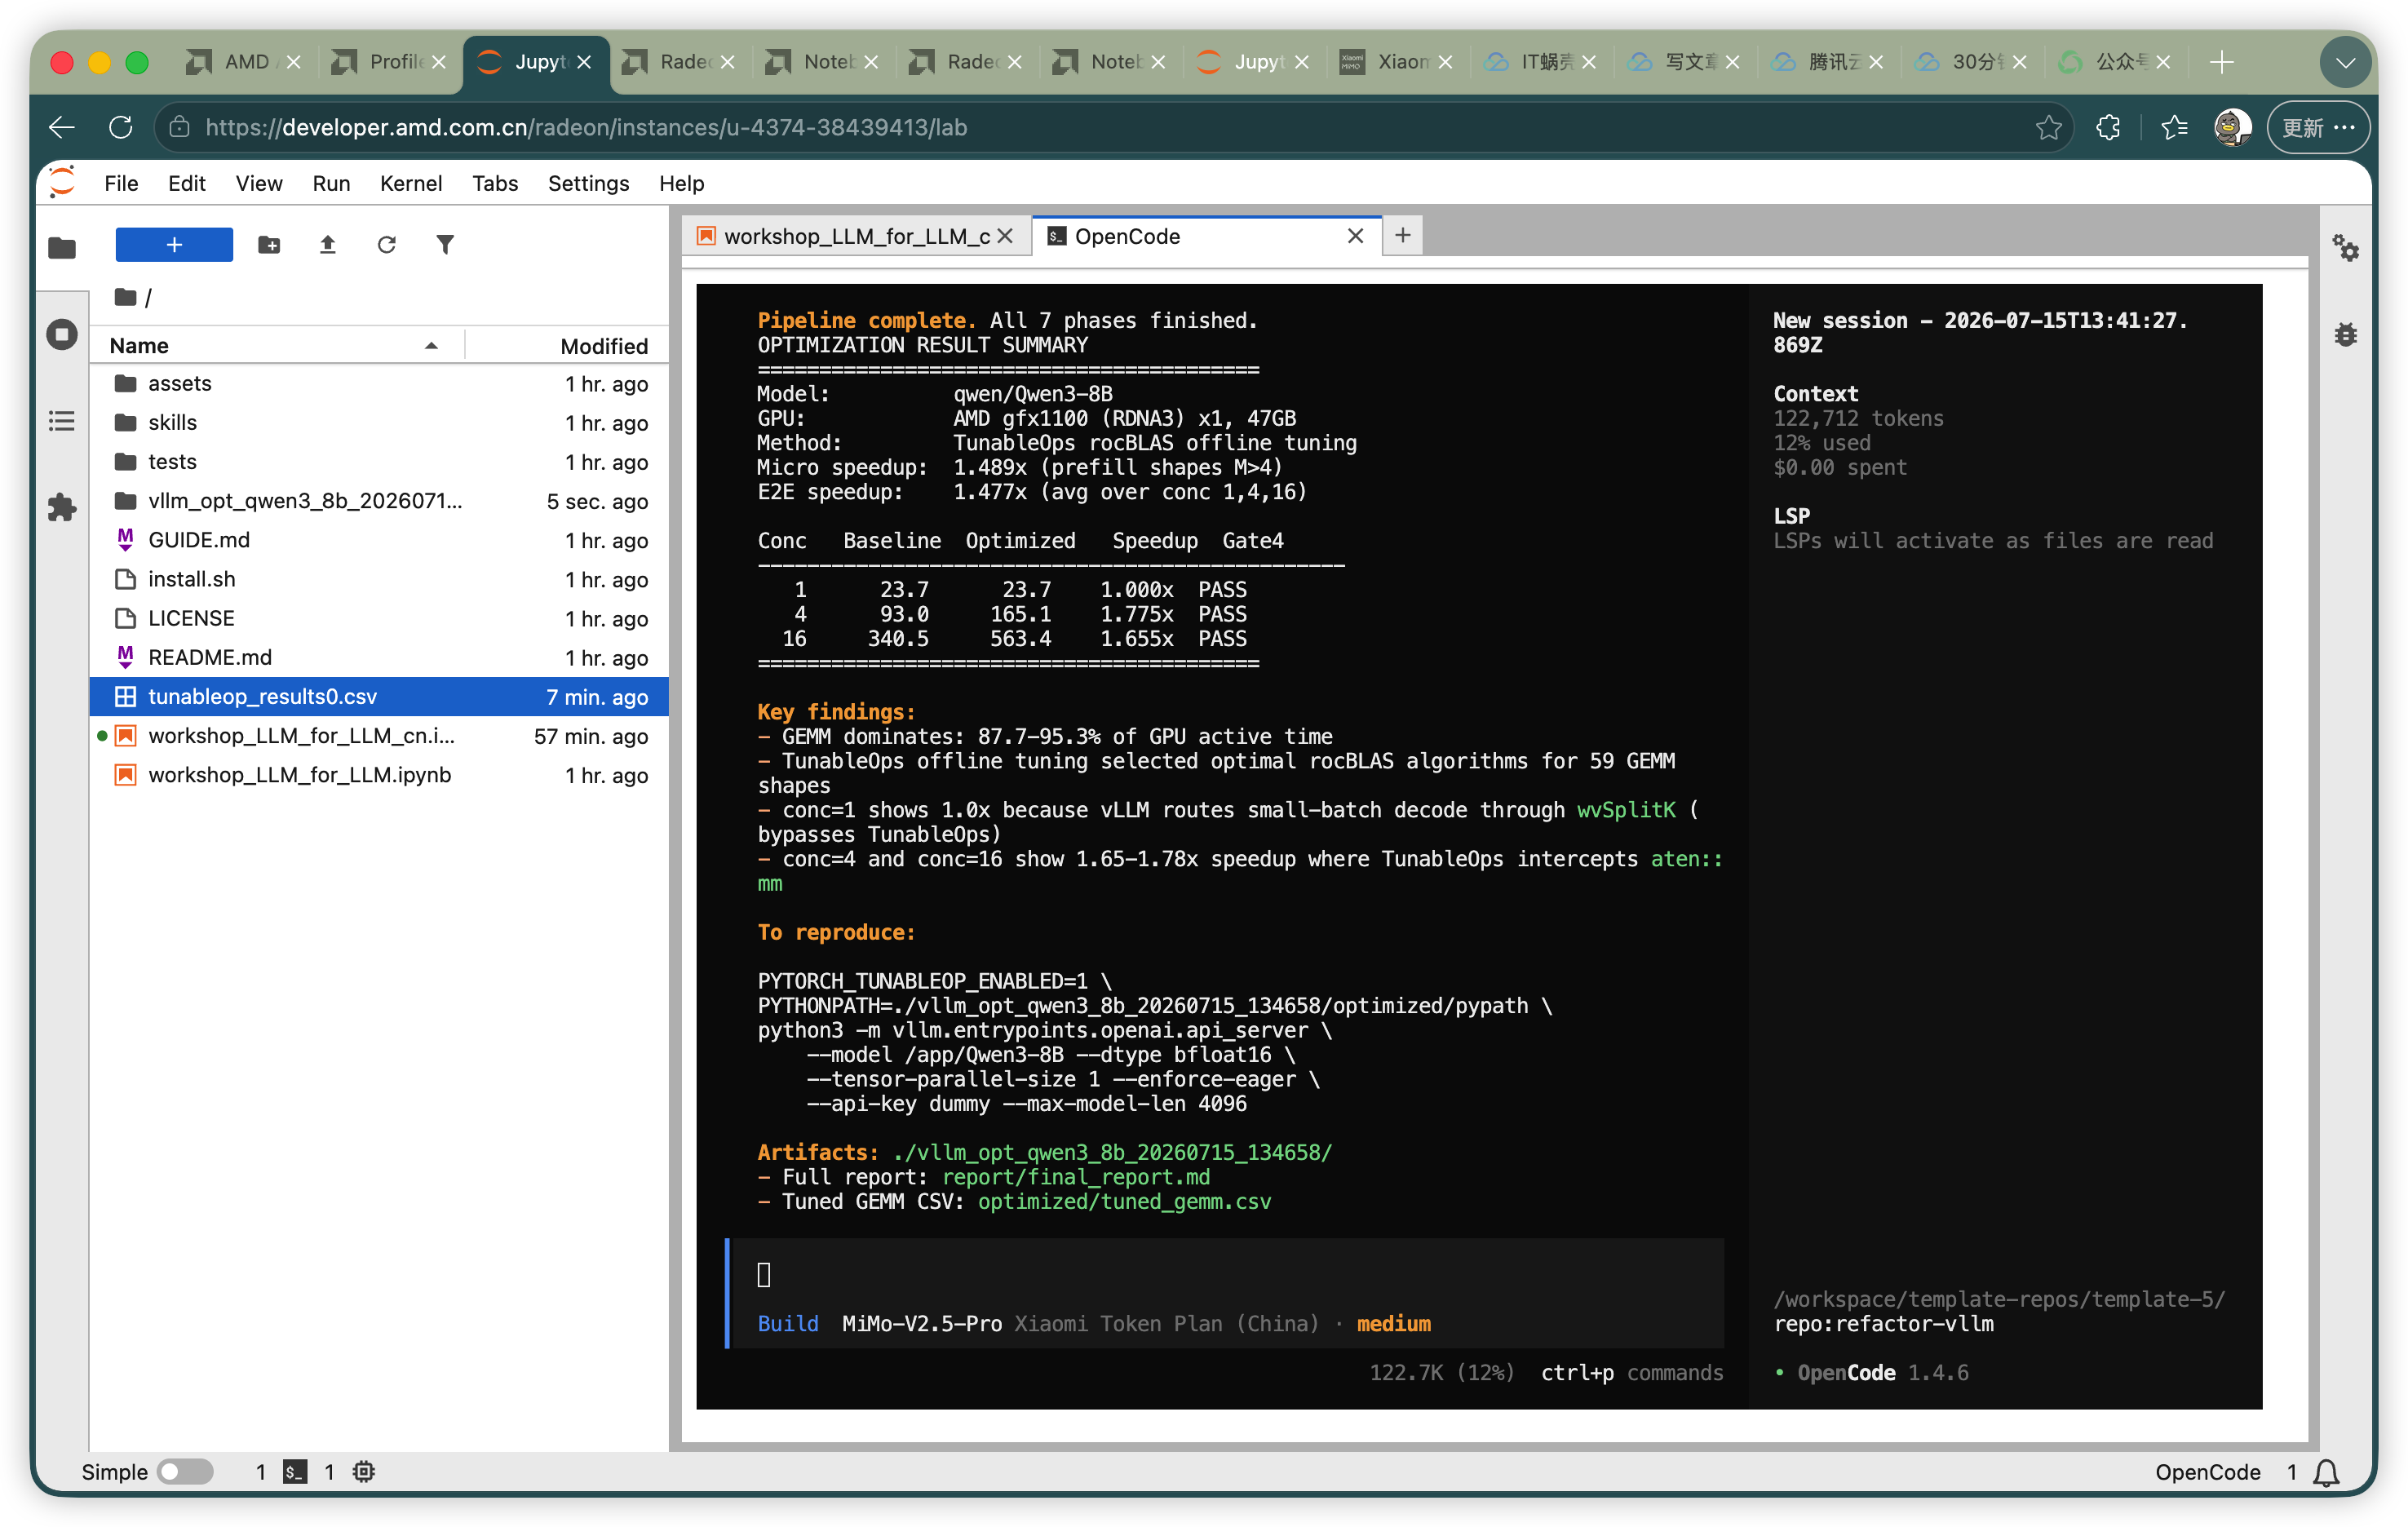Click report/final_report.md path in terminal
The width and height of the screenshot is (2408, 1527).
click(1076, 1177)
